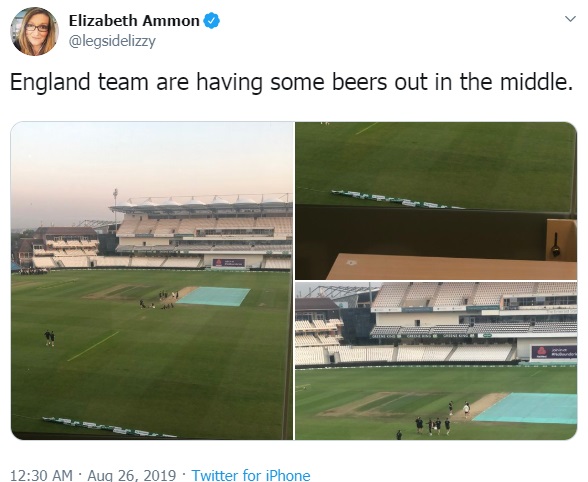Screen dimensions: 588x482
Task: Click the 12:30 AM timestamp
Action: pyautogui.click(x=41, y=475)
